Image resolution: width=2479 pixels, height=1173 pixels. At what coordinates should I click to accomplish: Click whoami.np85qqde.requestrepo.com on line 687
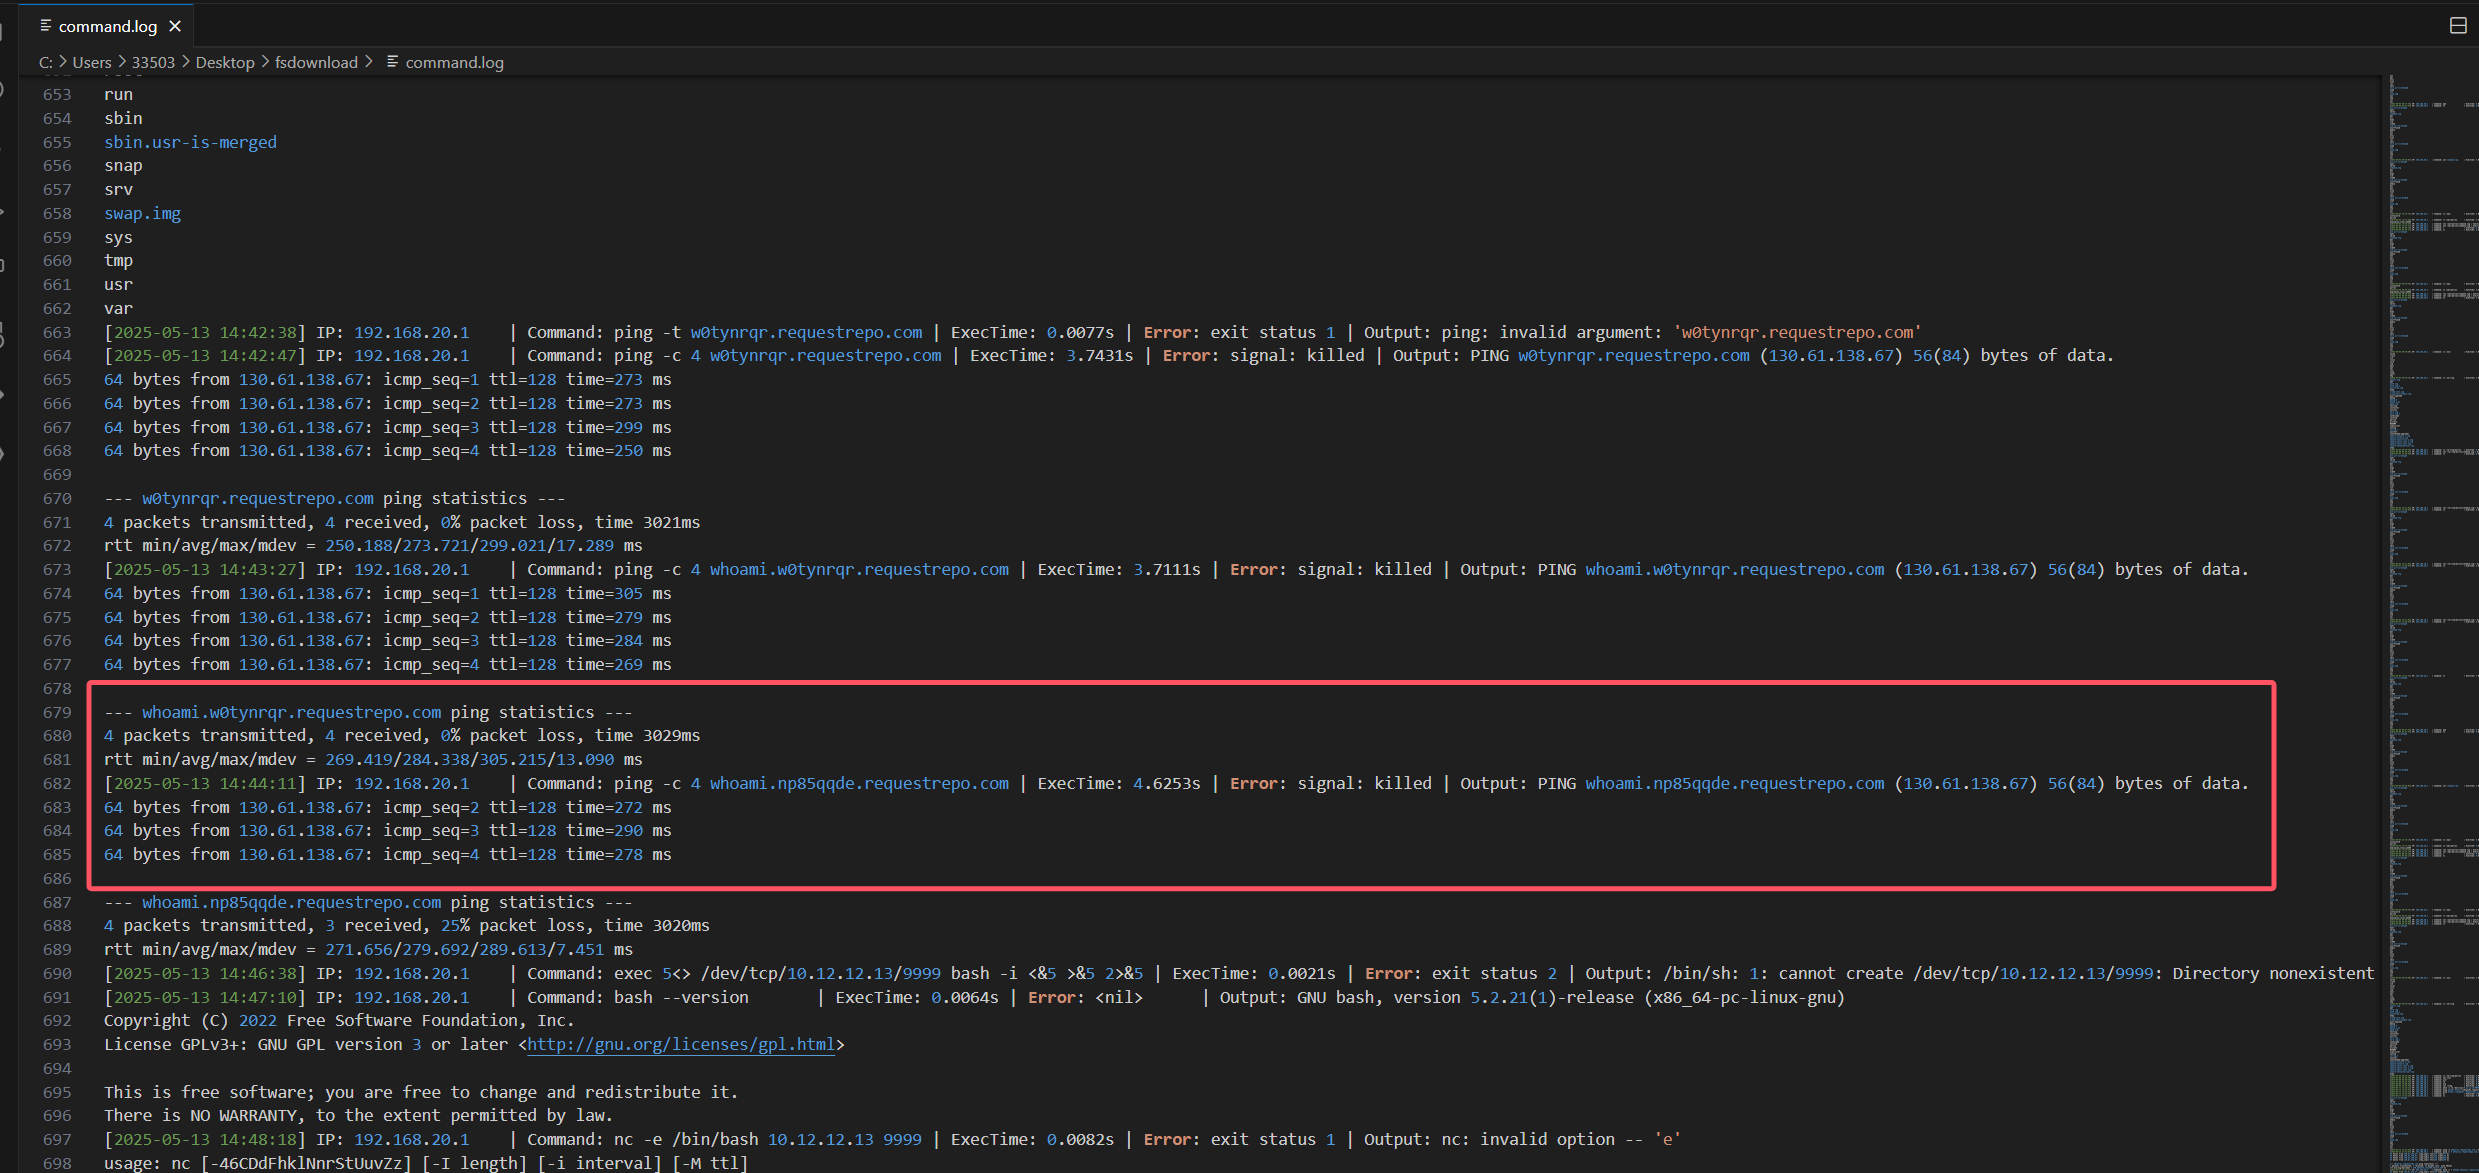(x=291, y=902)
